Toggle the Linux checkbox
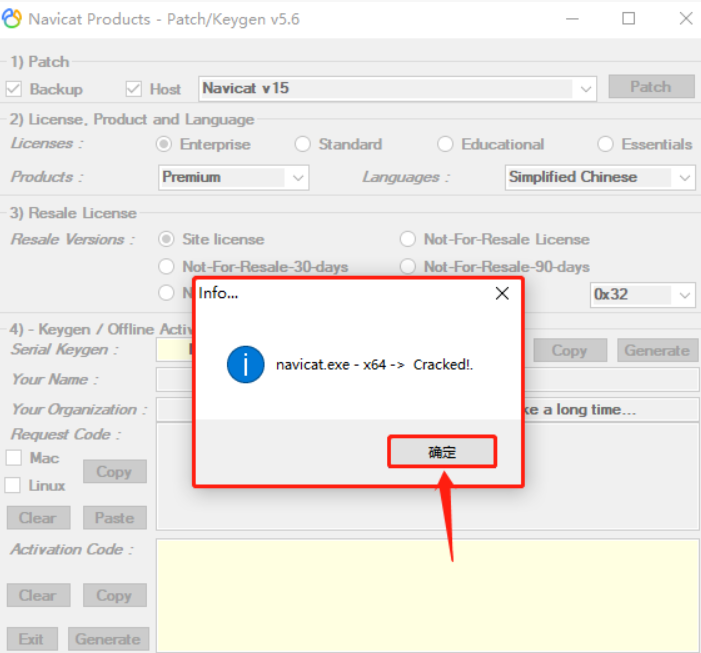 [x=13, y=485]
